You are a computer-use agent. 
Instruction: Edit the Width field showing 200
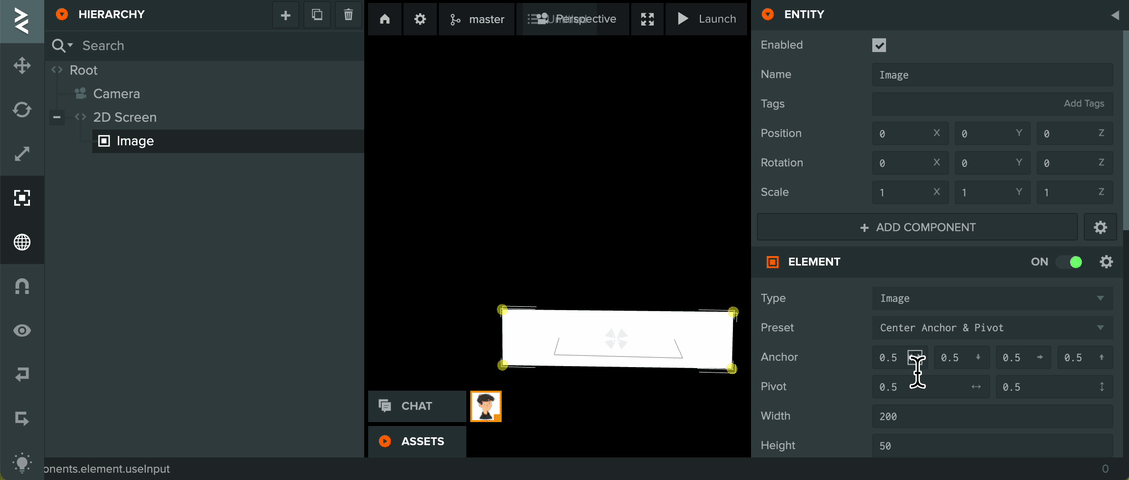992,417
